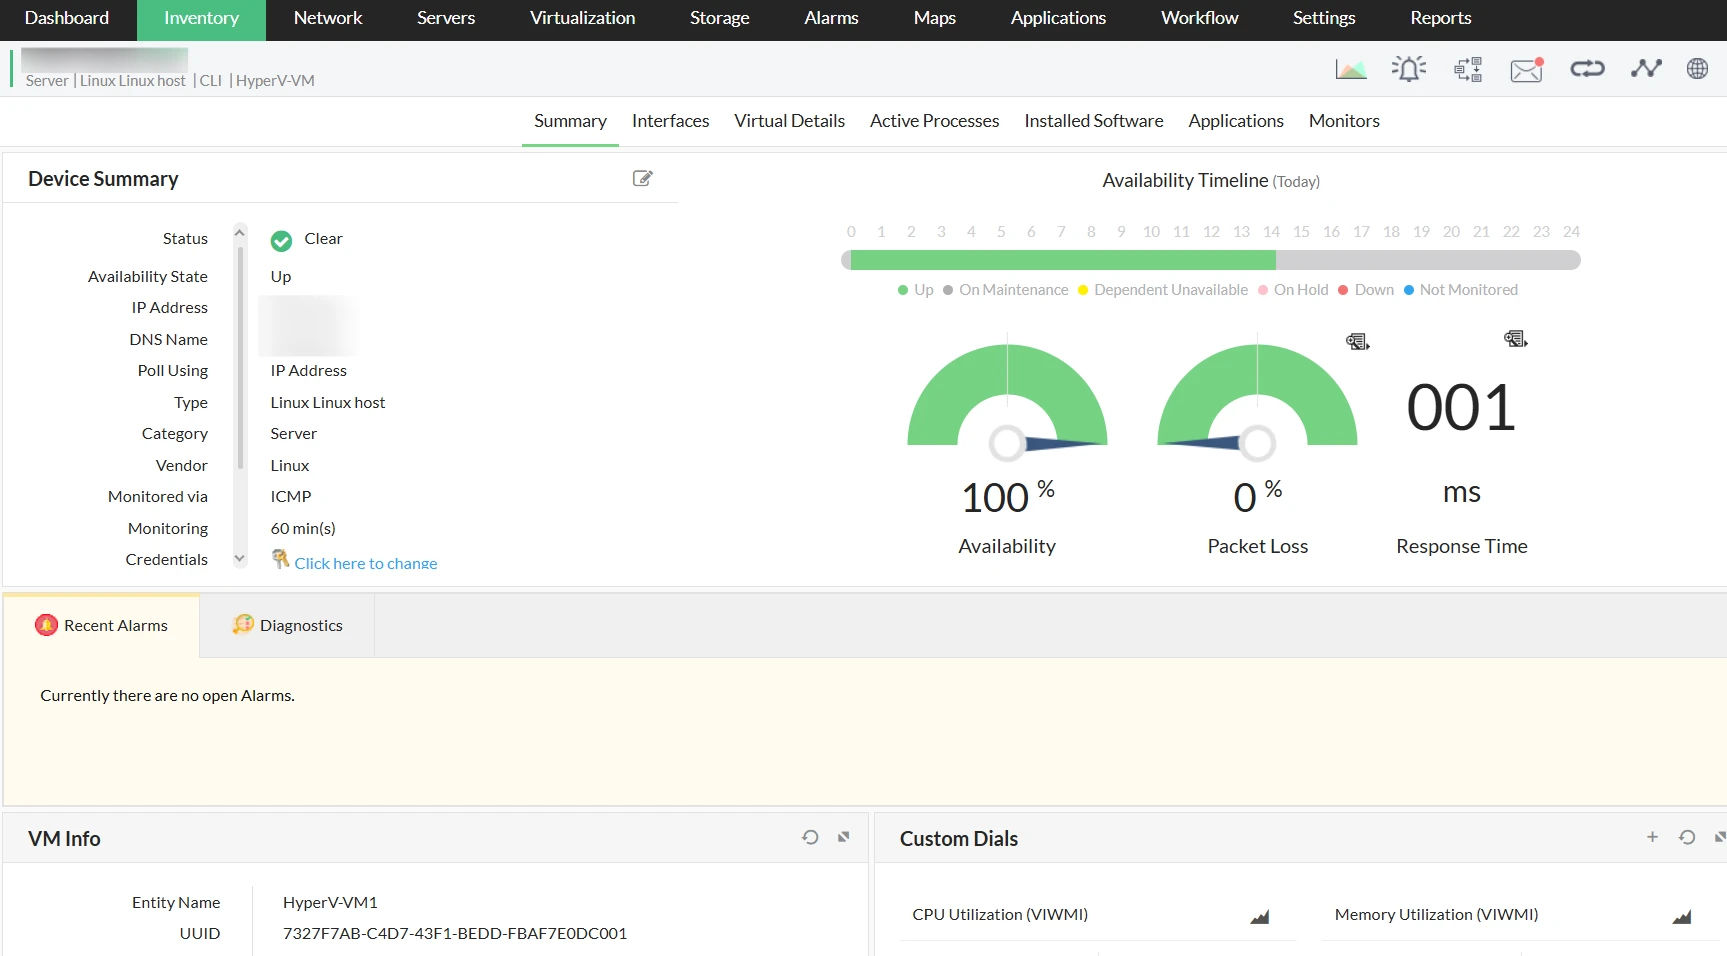This screenshot has width=1727, height=956.
Task: Switch to the Installed Software tab
Action: (x=1093, y=121)
